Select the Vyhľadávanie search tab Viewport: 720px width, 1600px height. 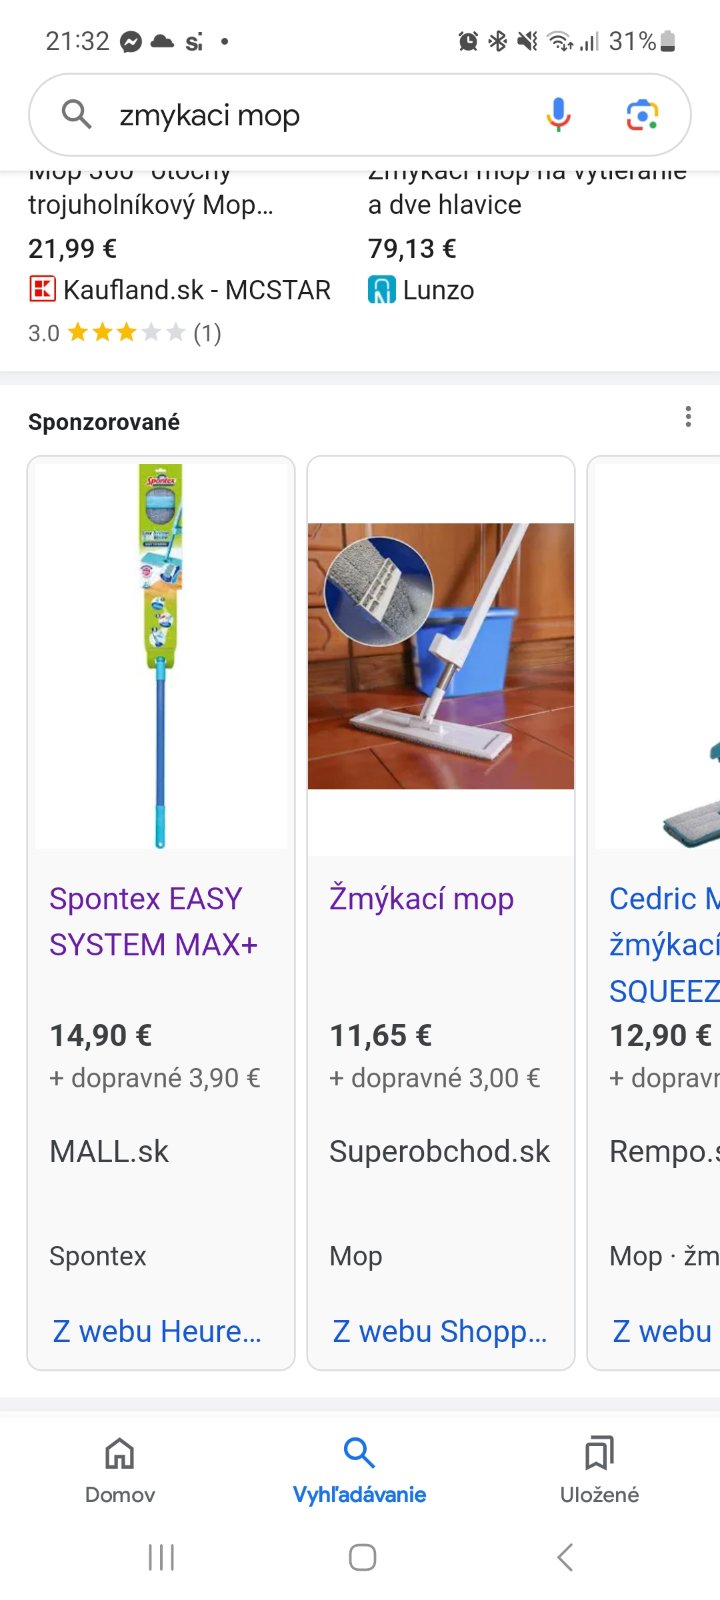359,1469
